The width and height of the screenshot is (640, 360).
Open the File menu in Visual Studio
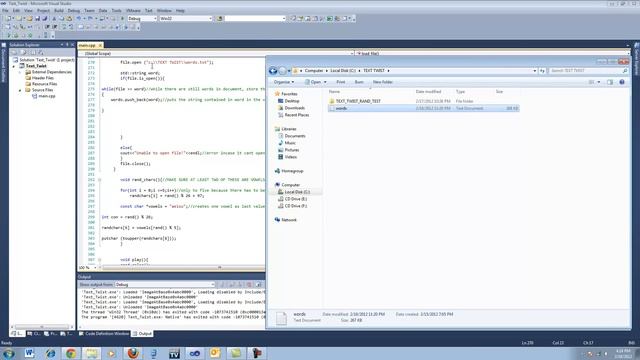click(x=5, y=11)
